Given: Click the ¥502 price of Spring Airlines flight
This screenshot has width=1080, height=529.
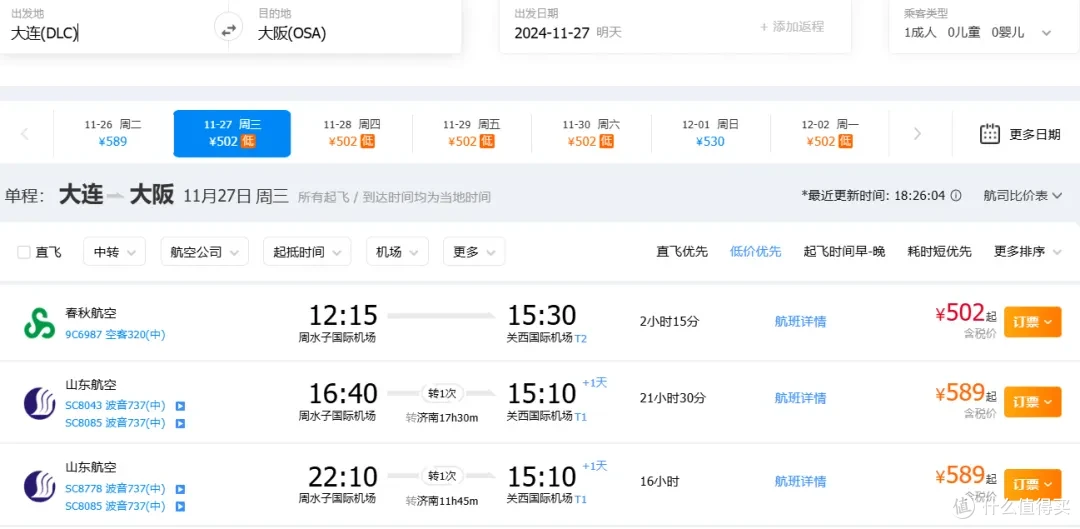Looking at the screenshot, I should (x=960, y=313).
